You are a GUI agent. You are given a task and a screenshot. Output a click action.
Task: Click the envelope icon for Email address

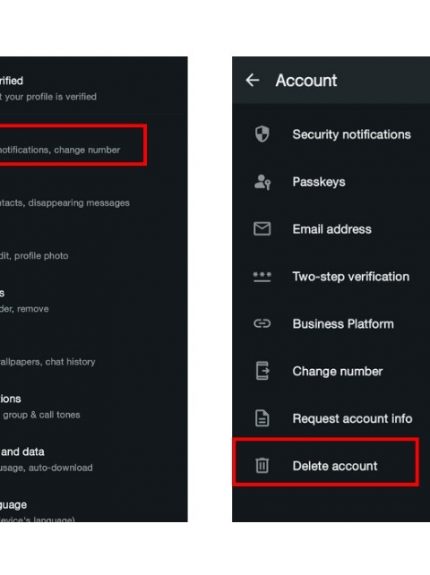(262, 229)
